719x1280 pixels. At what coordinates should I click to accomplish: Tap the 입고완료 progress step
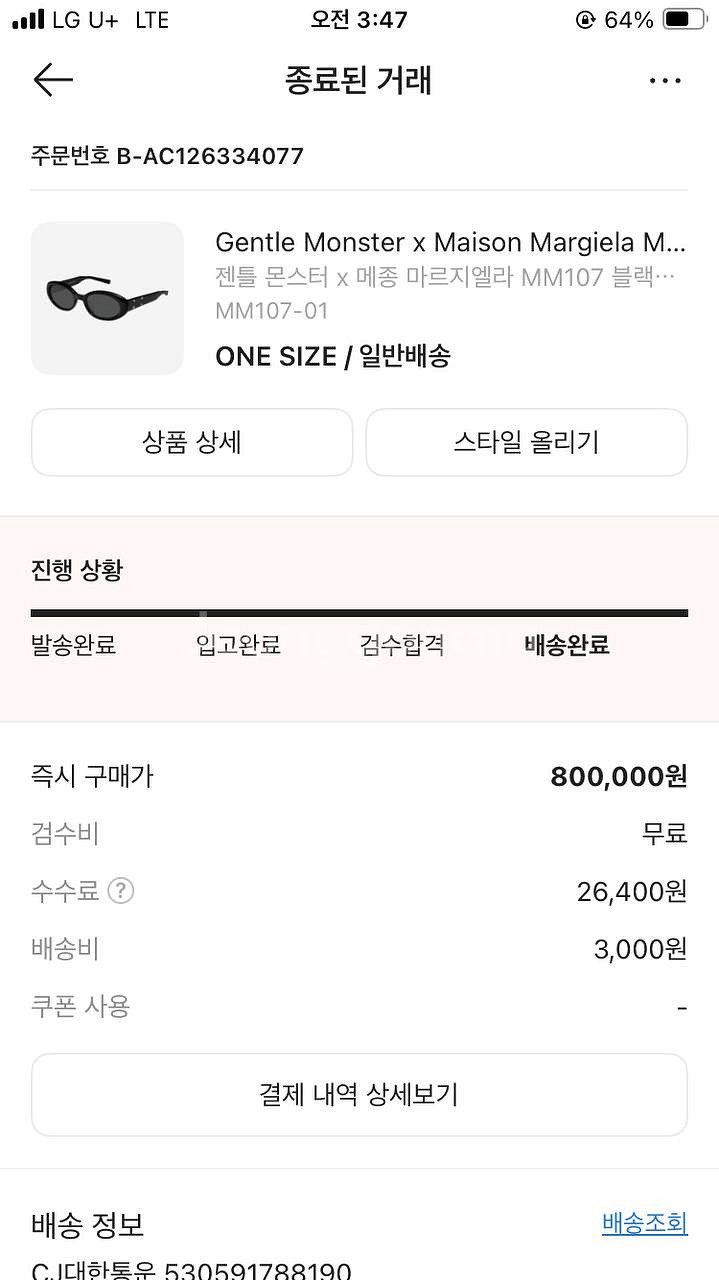[x=238, y=645]
